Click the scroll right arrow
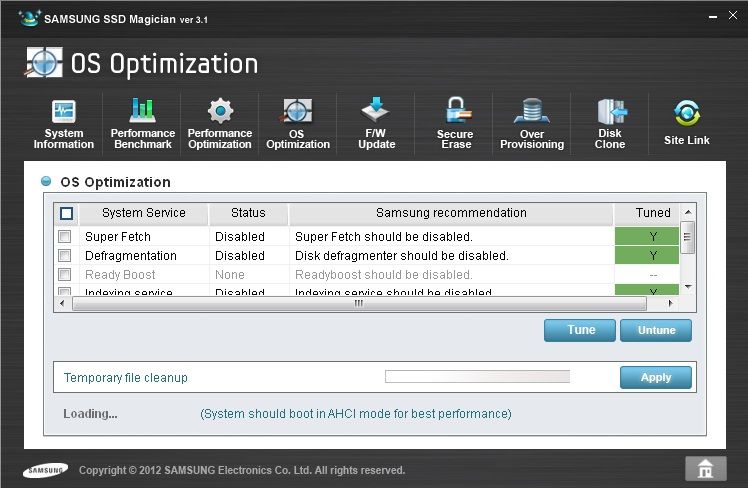Screen dimensions: 748x488 coord(670,303)
